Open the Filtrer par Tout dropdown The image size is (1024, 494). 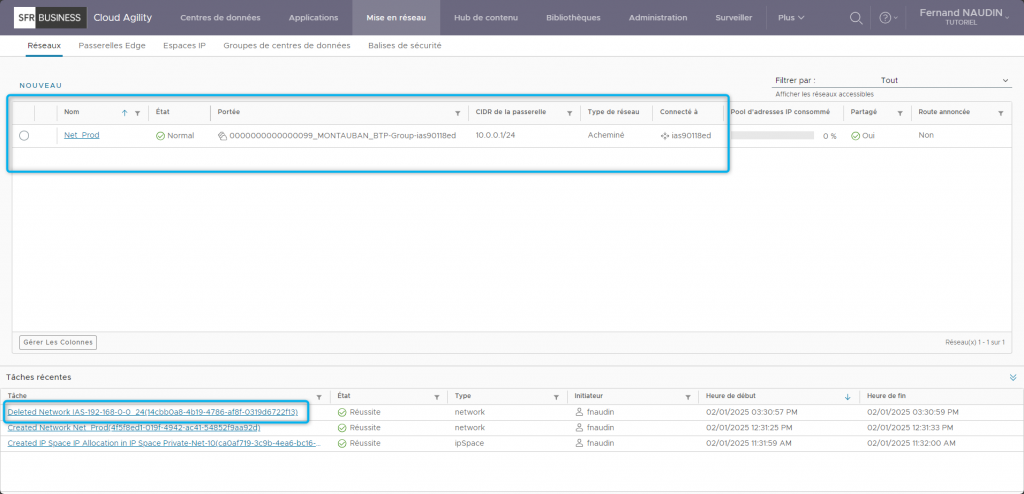[944, 80]
